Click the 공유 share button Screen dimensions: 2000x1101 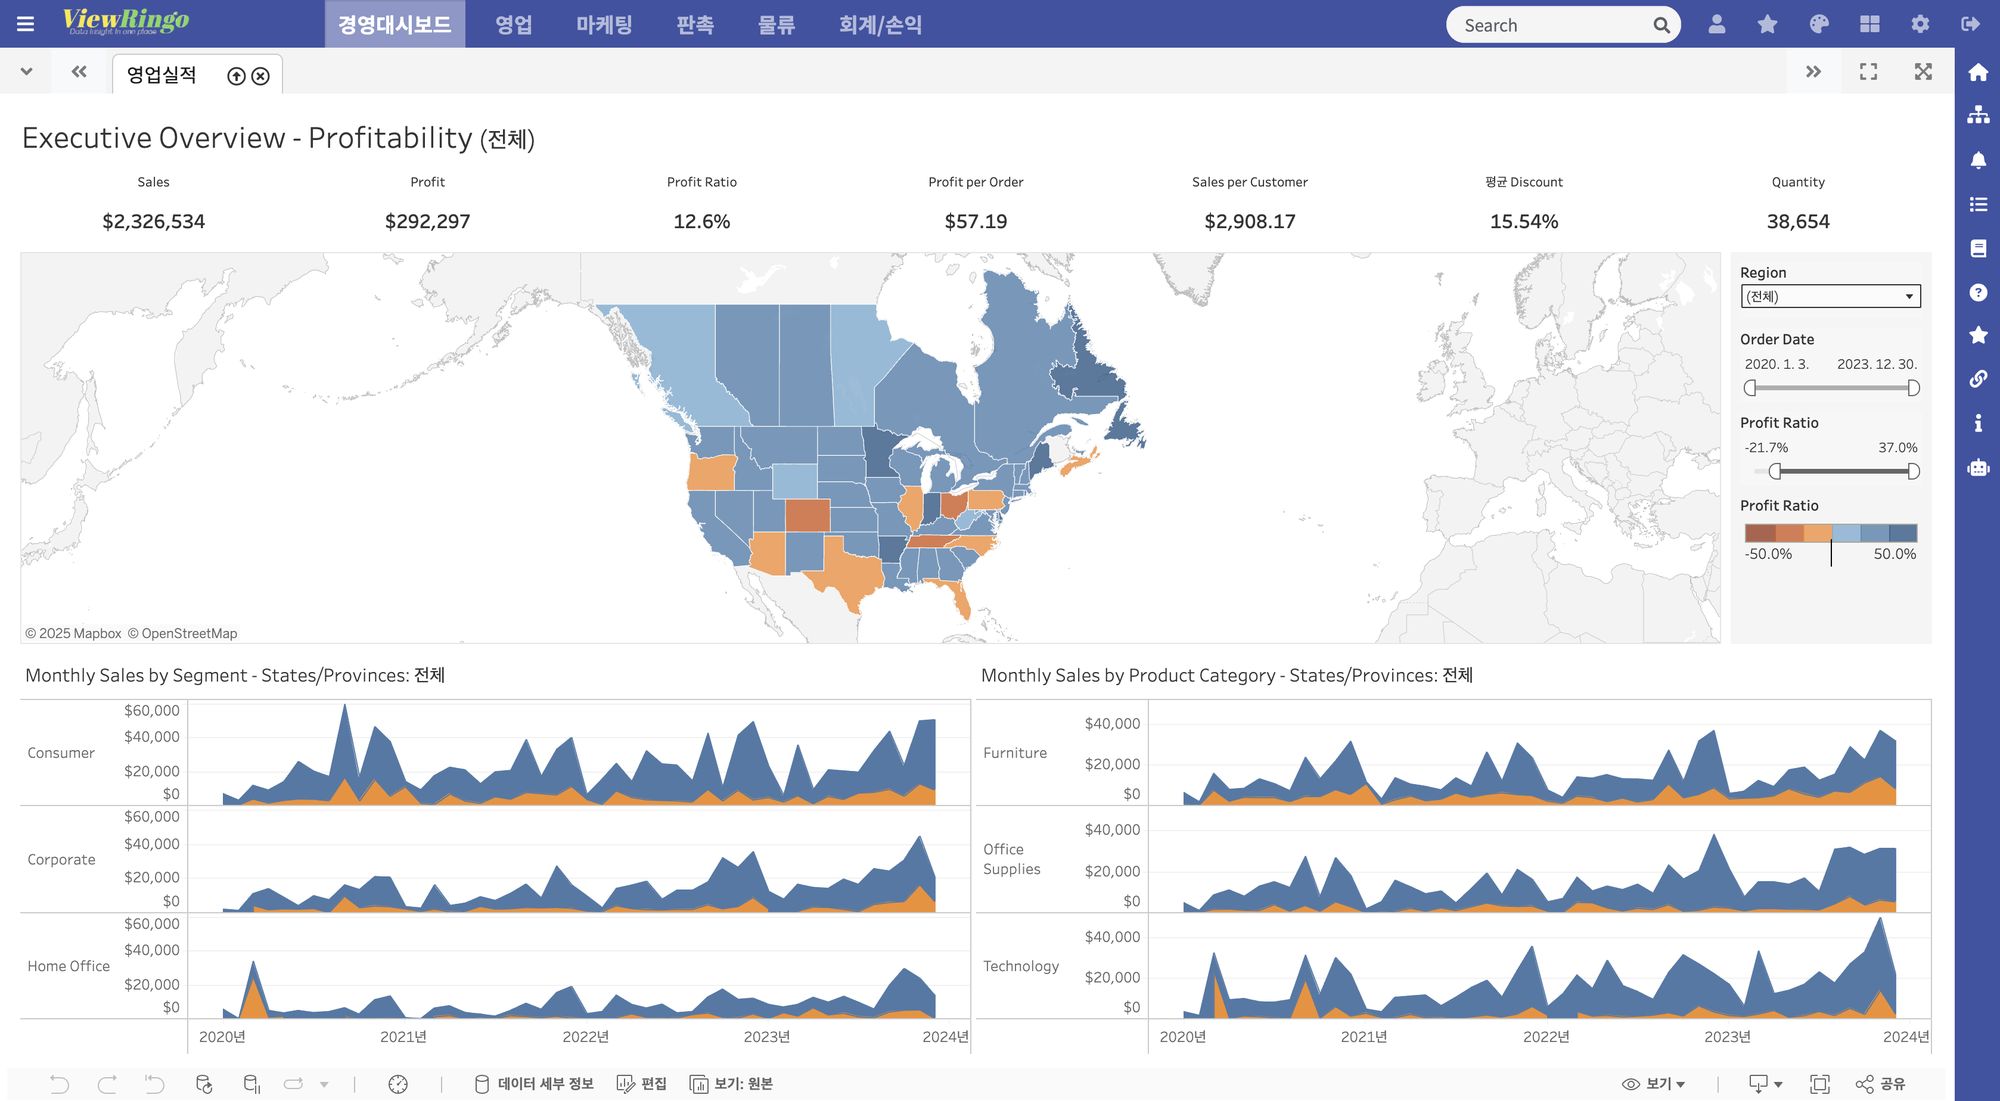[1881, 1084]
